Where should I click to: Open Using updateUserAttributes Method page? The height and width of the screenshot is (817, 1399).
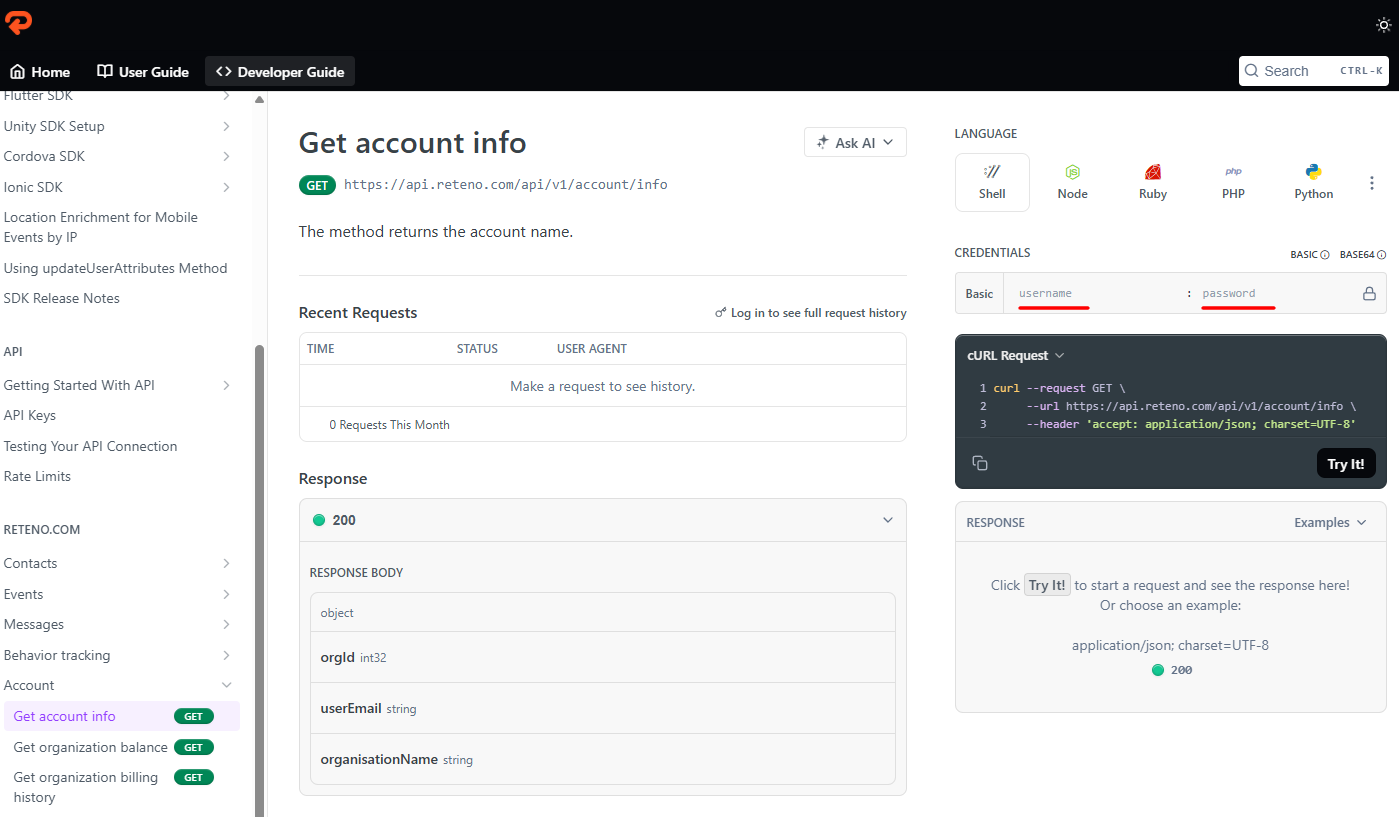[x=115, y=268]
